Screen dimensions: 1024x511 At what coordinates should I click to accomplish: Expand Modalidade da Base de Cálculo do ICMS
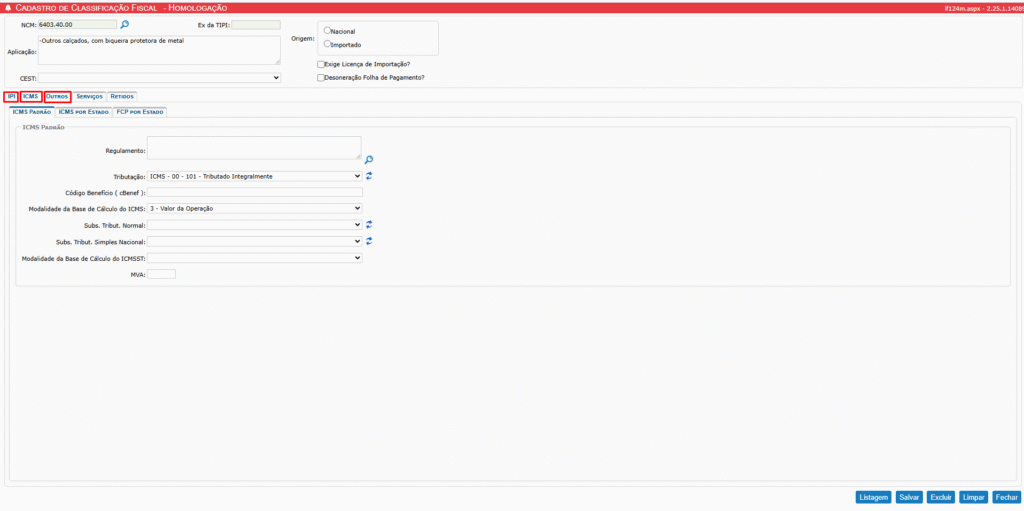pyautogui.click(x=254, y=208)
